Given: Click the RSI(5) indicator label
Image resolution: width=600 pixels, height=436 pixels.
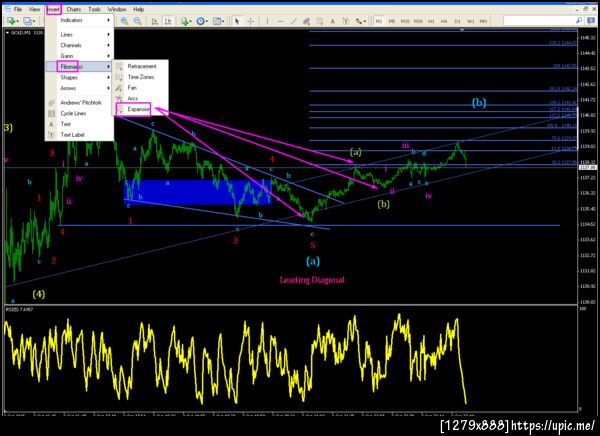Looking at the screenshot, I should [19, 309].
